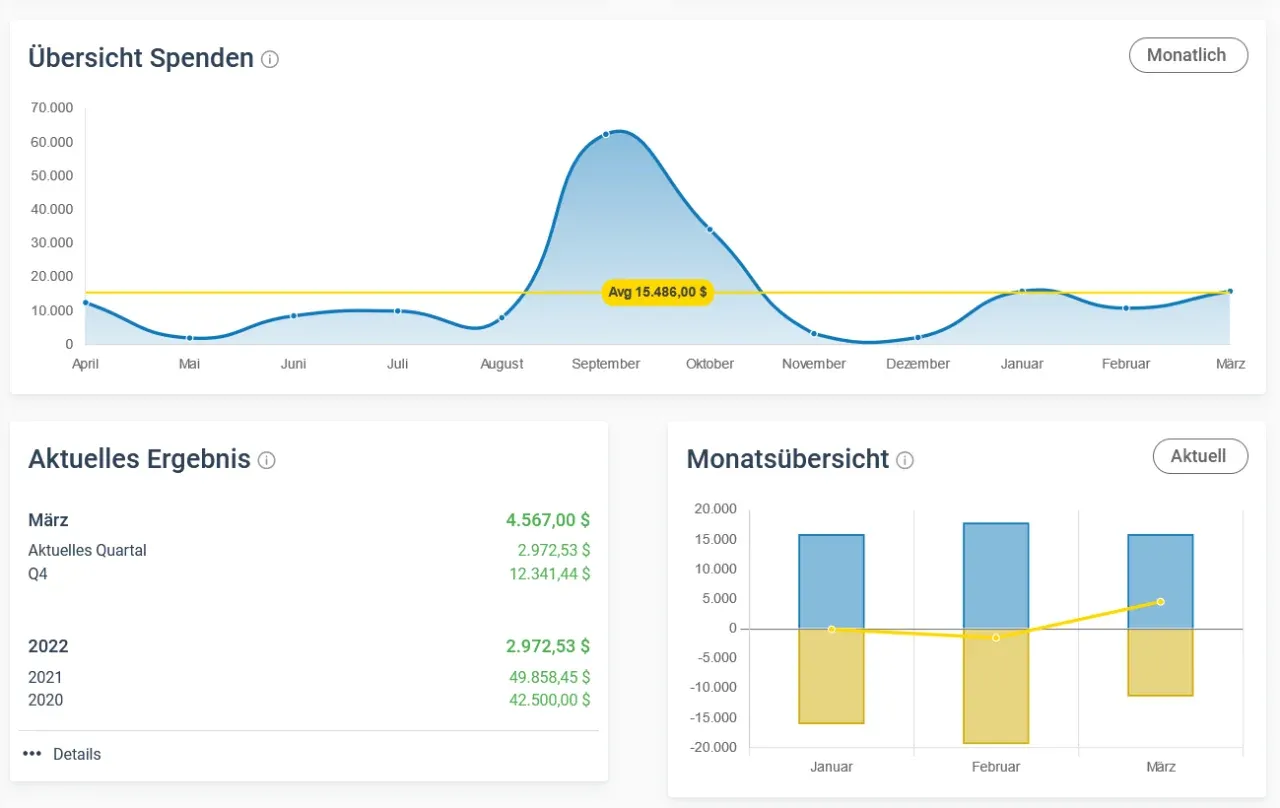Click the Mai data point on chart
This screenshot has width=1280, height=808.
tap(190, 338)
